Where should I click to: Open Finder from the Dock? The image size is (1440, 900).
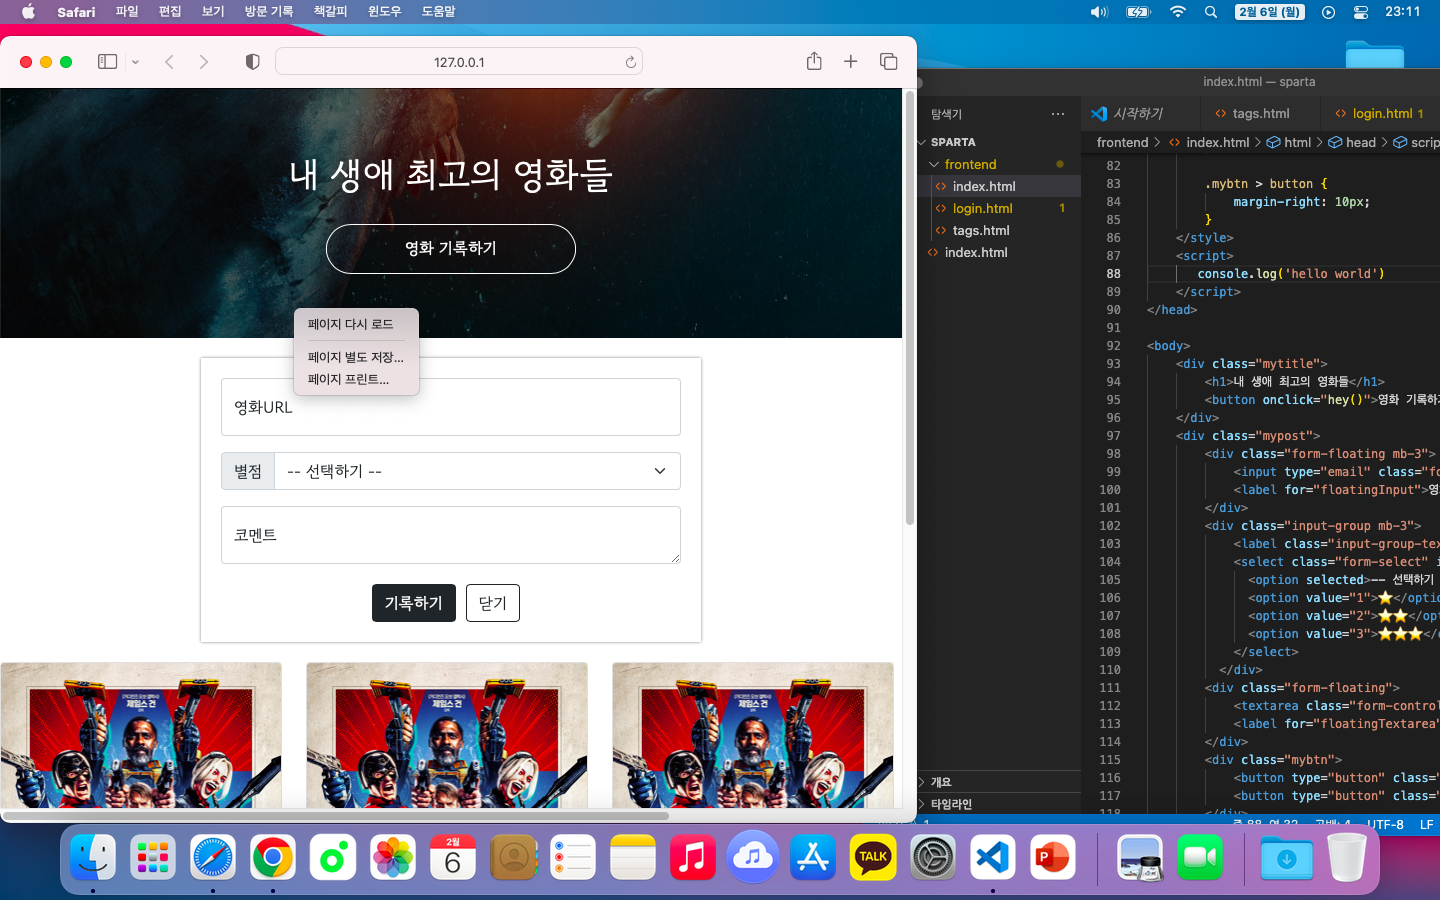pyautogui.click(x=93, y=857)
